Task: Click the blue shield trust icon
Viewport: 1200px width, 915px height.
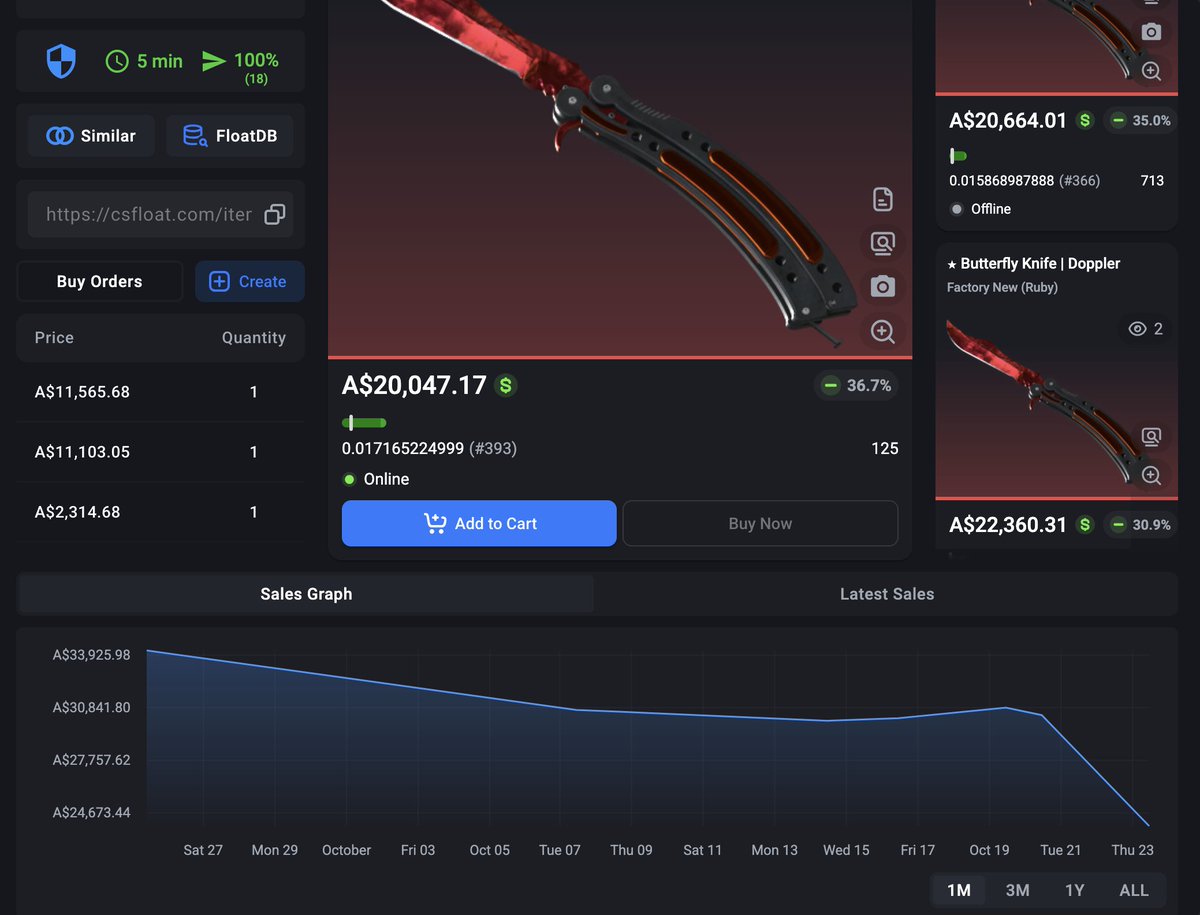Action: 61,62
